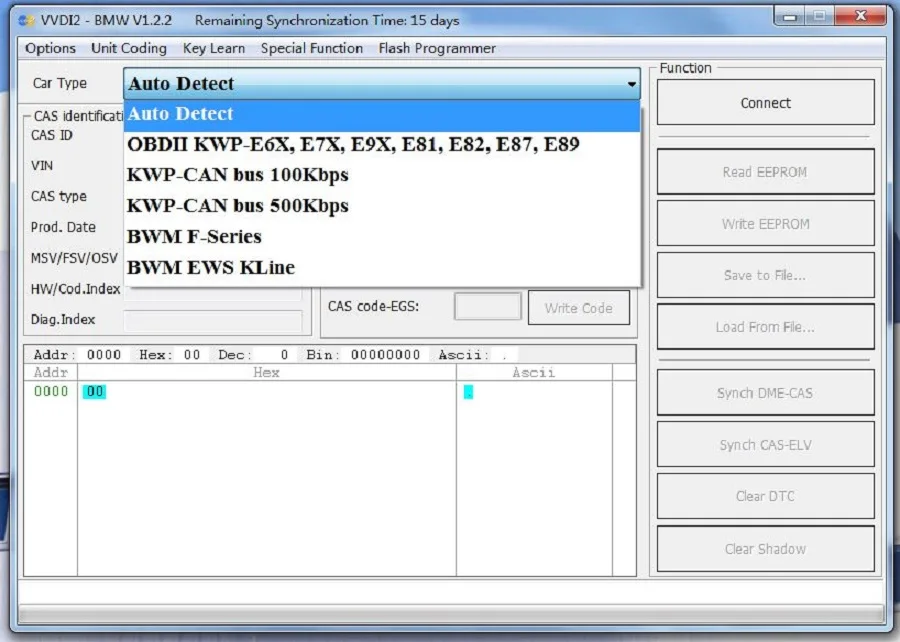This screenshot has height=642, width=900.
Task: Click the Read EEPROM button
Action: [766, 172]
